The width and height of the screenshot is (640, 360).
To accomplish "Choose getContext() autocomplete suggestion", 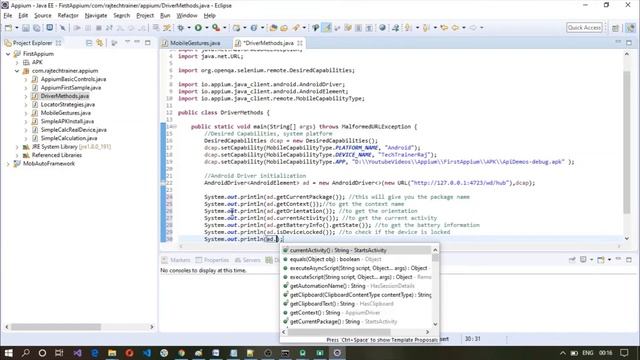I will [356, 313].
